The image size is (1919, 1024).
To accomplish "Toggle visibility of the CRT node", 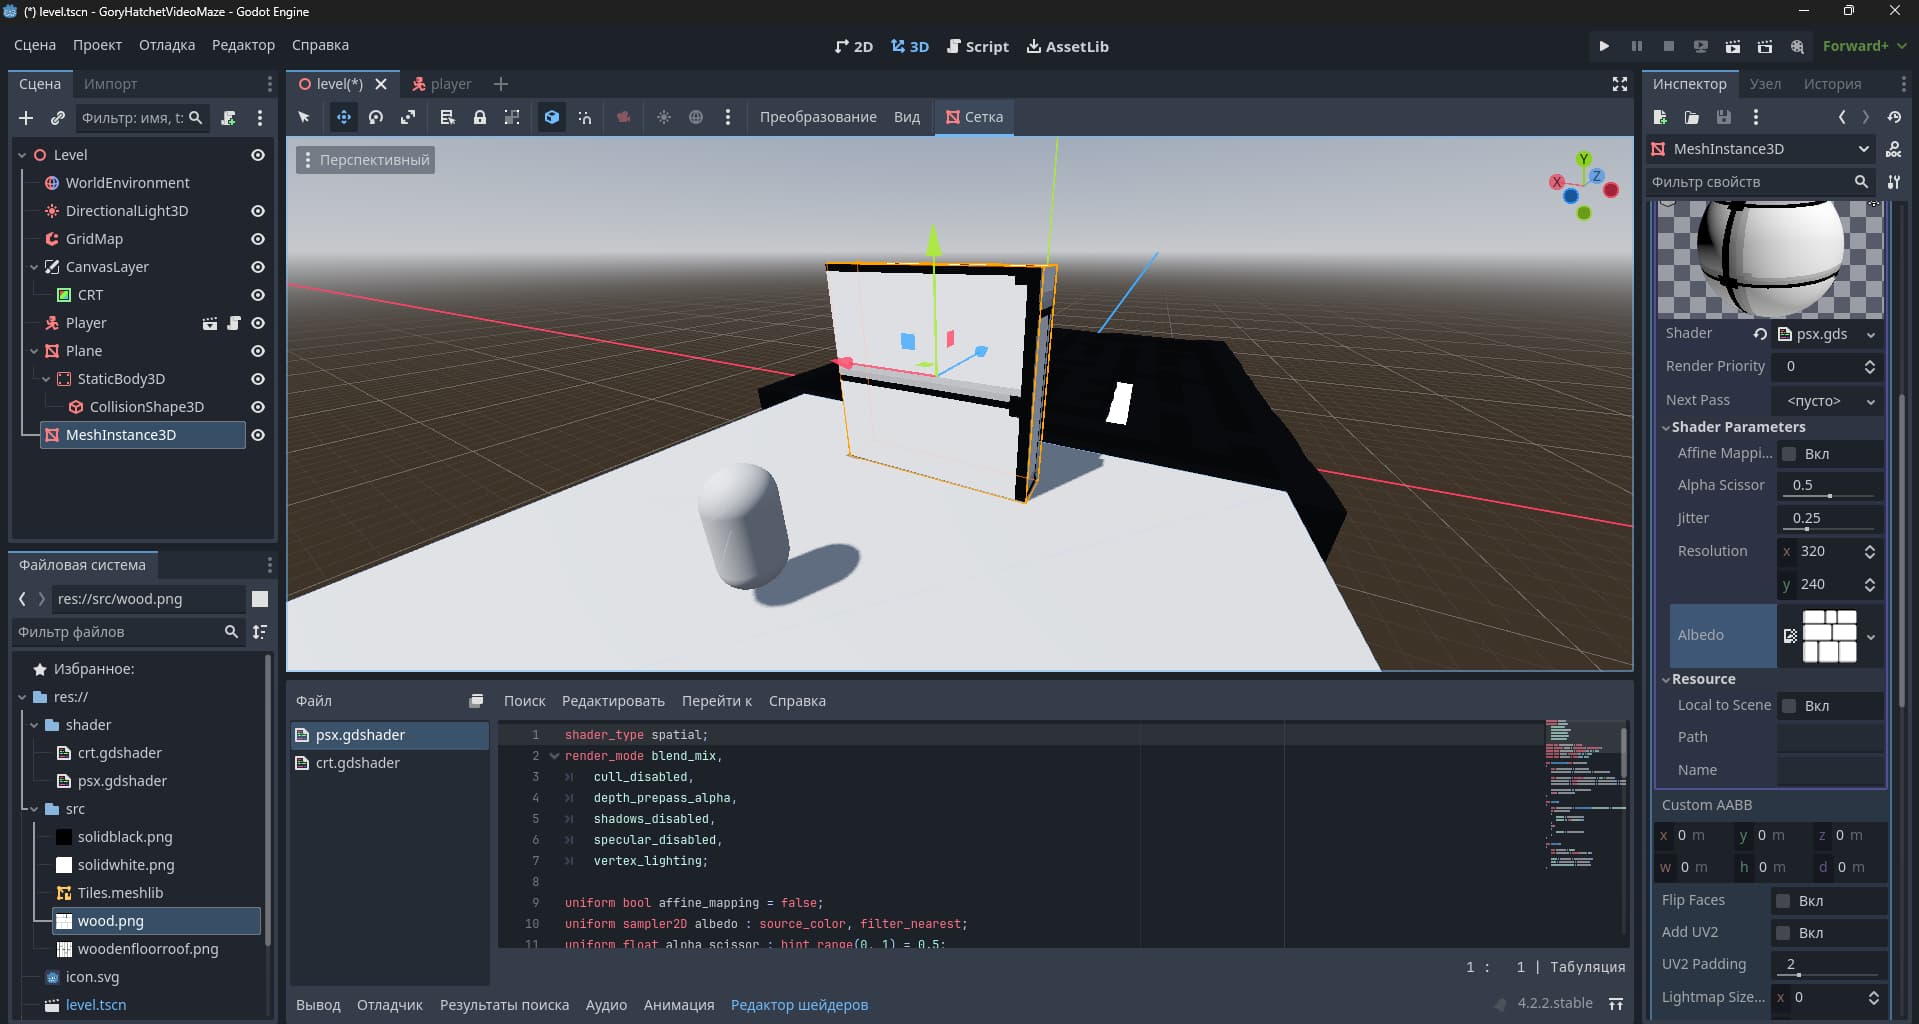I will point(257,295).
